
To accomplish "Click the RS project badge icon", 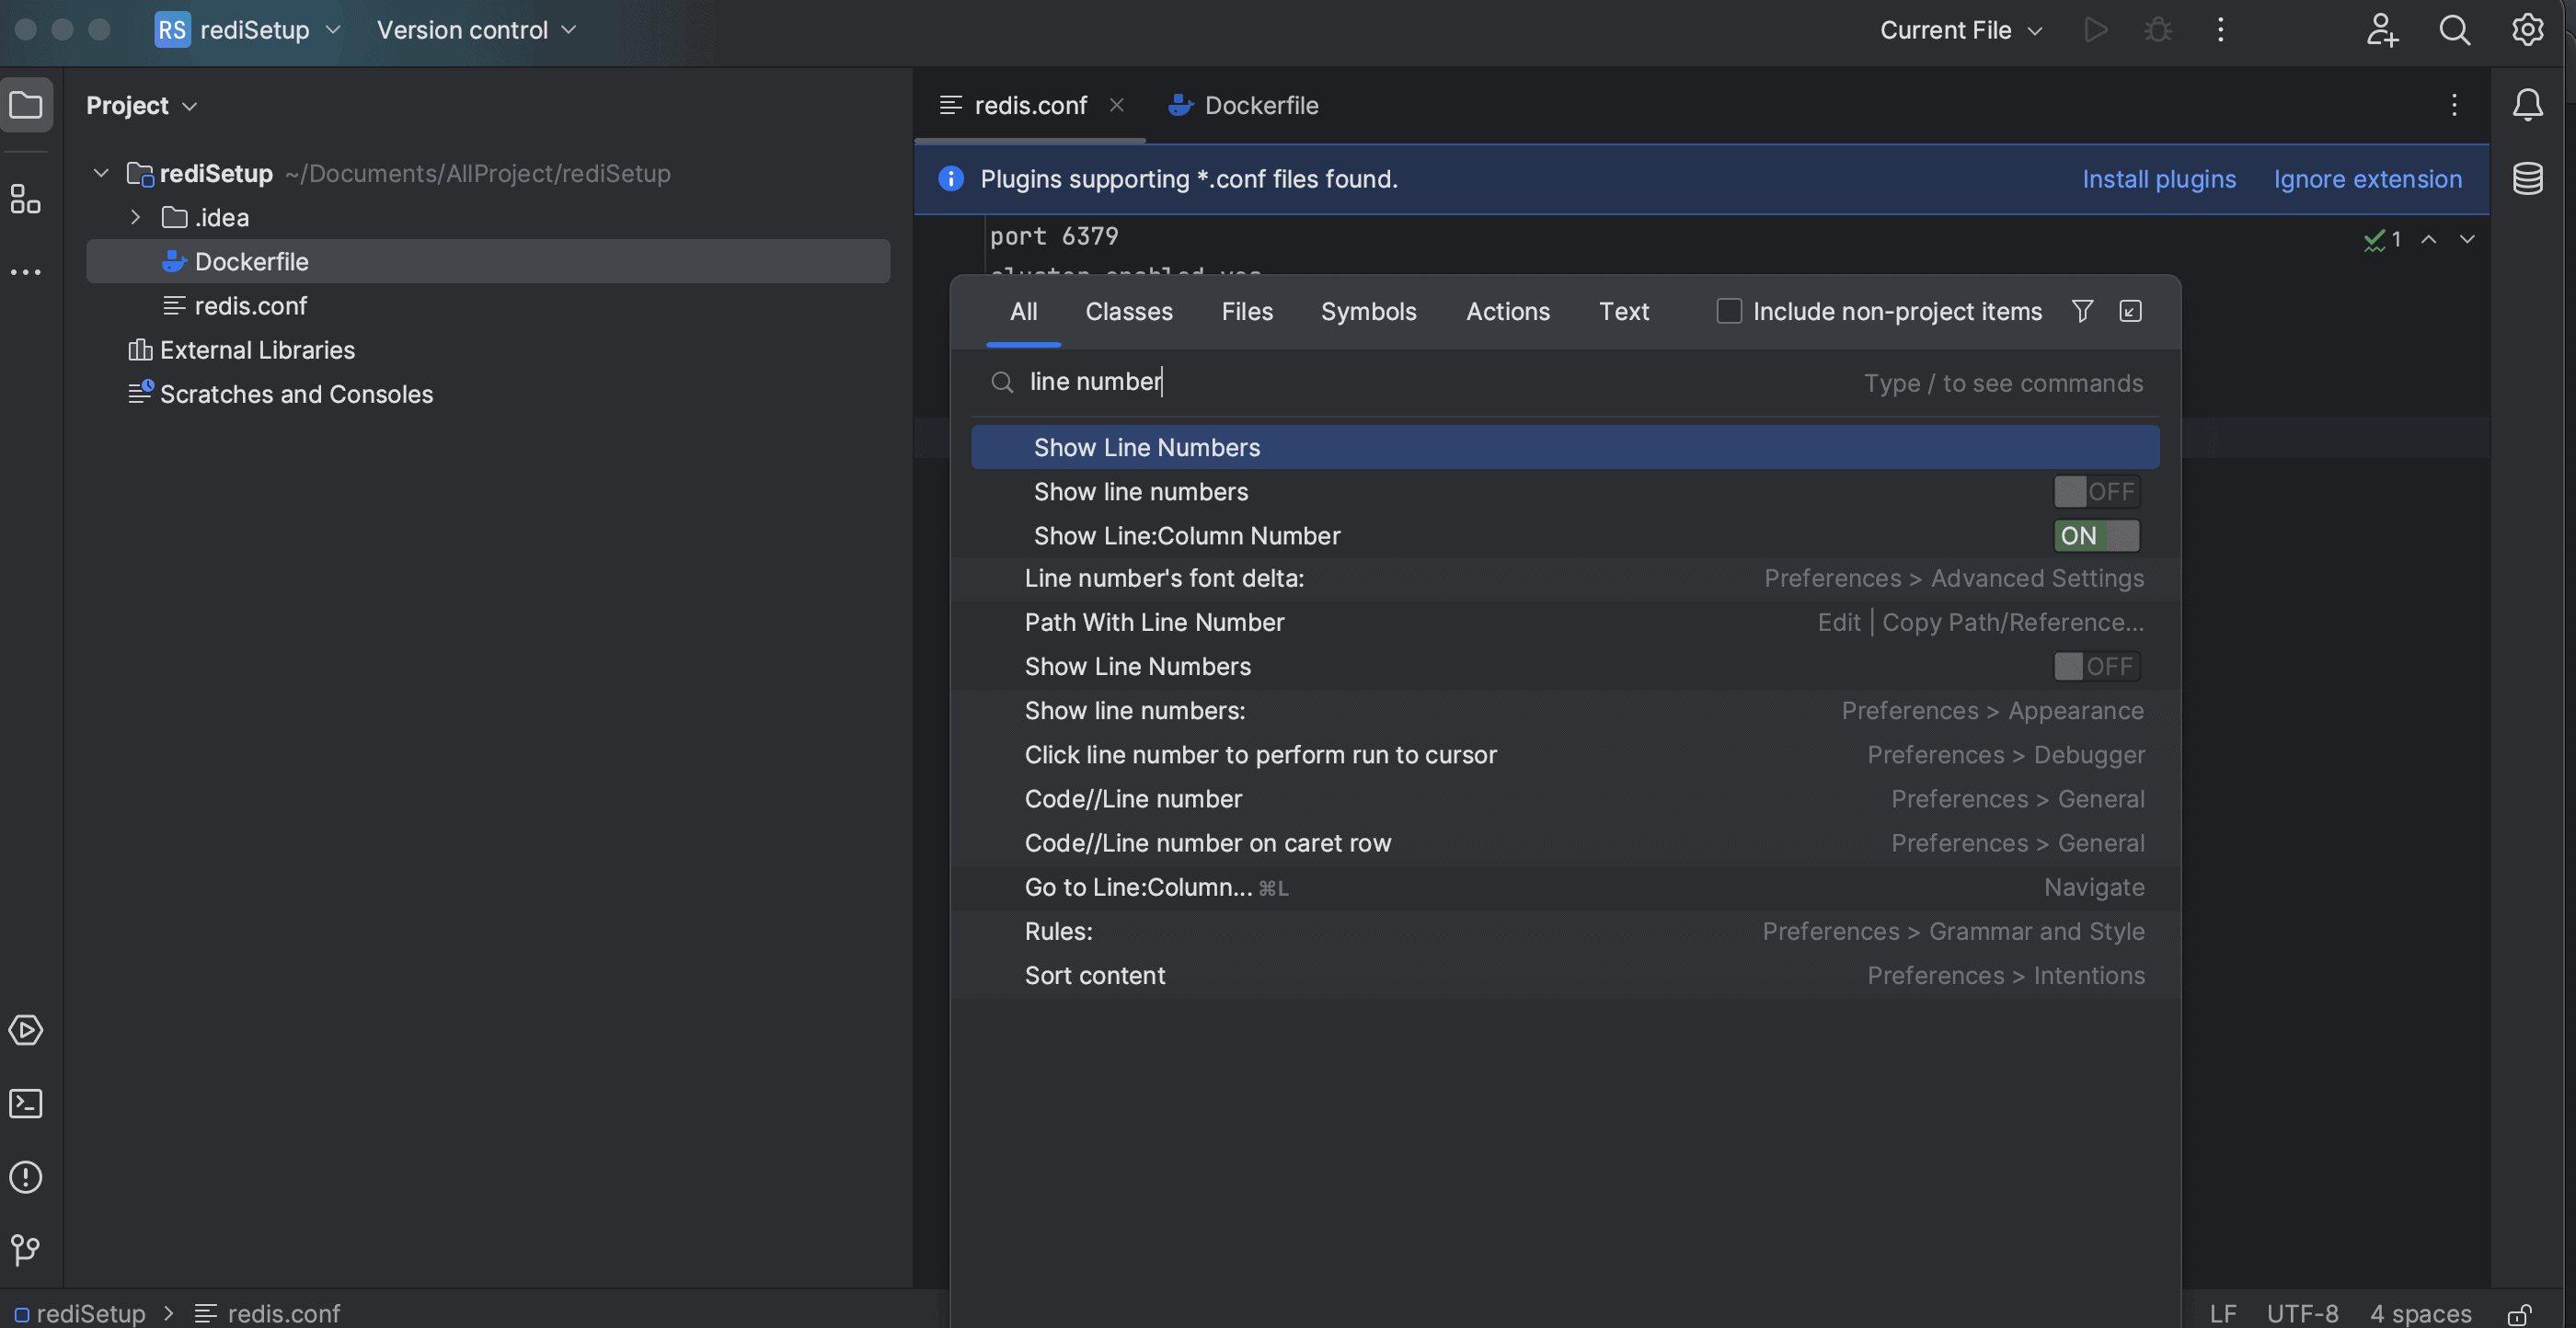I will [x=172, y=30].
